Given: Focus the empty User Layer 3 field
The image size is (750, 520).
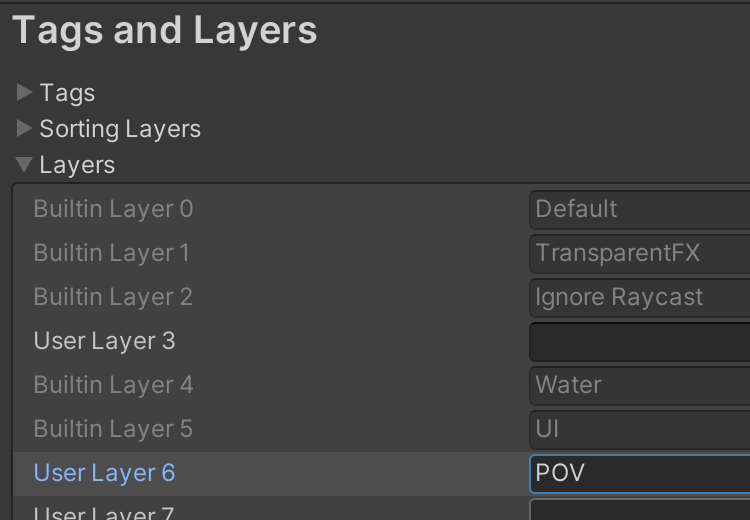Looking at the screenshot, I should [640, 341].
